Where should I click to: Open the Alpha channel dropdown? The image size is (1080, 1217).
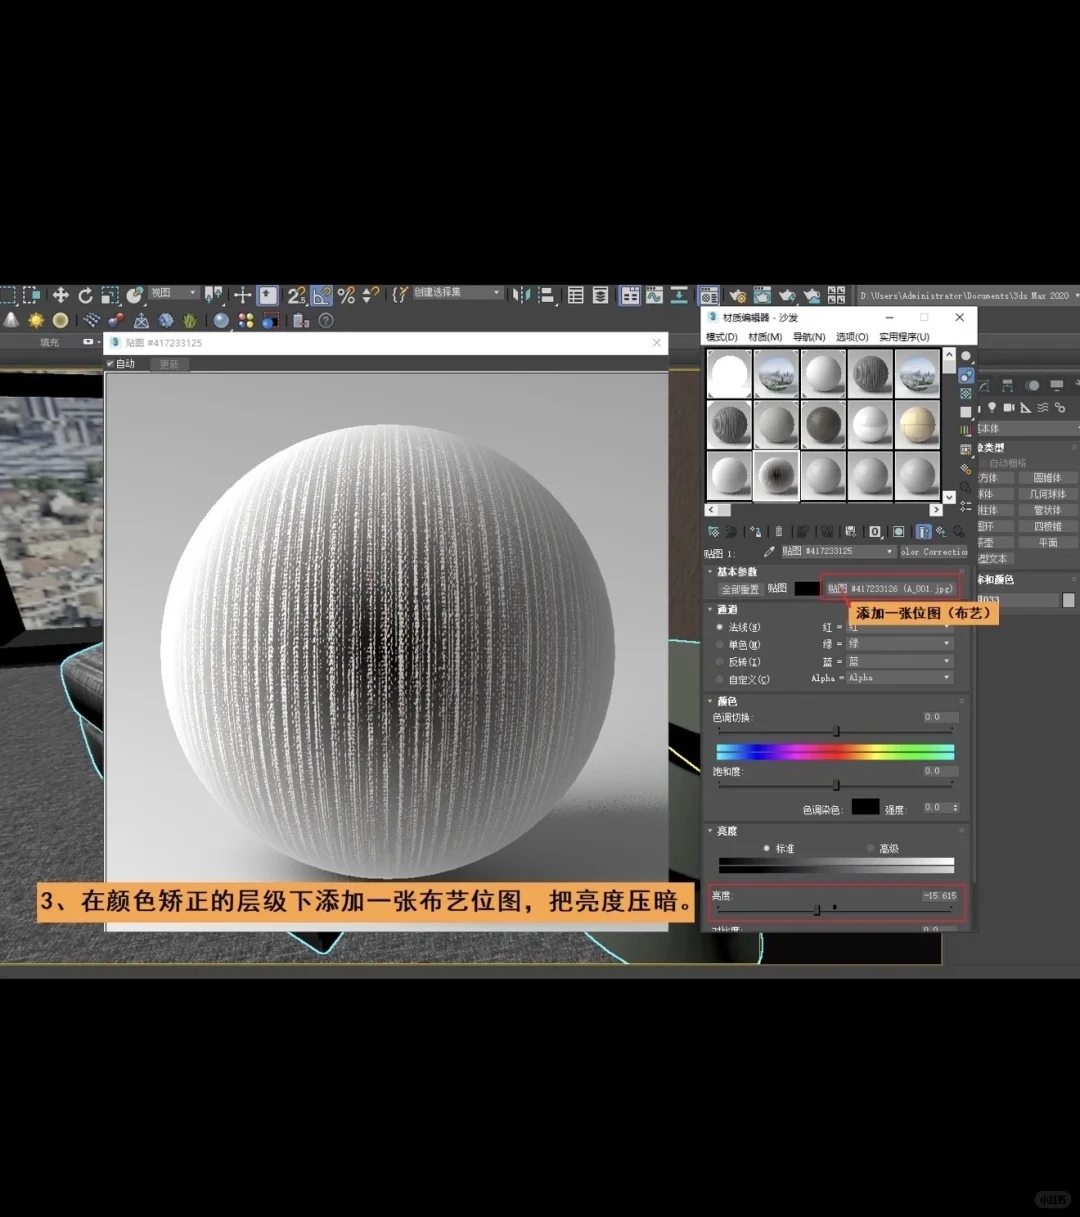point(898,678)
